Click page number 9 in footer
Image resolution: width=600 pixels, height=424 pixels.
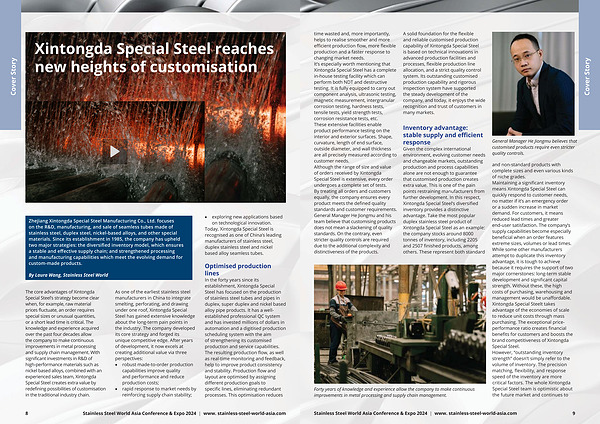coord(573,410)
